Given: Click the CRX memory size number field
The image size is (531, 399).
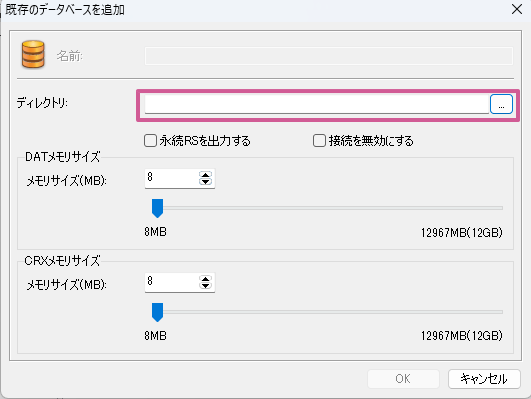Looking at the screenshot, I should pos(172,282).
